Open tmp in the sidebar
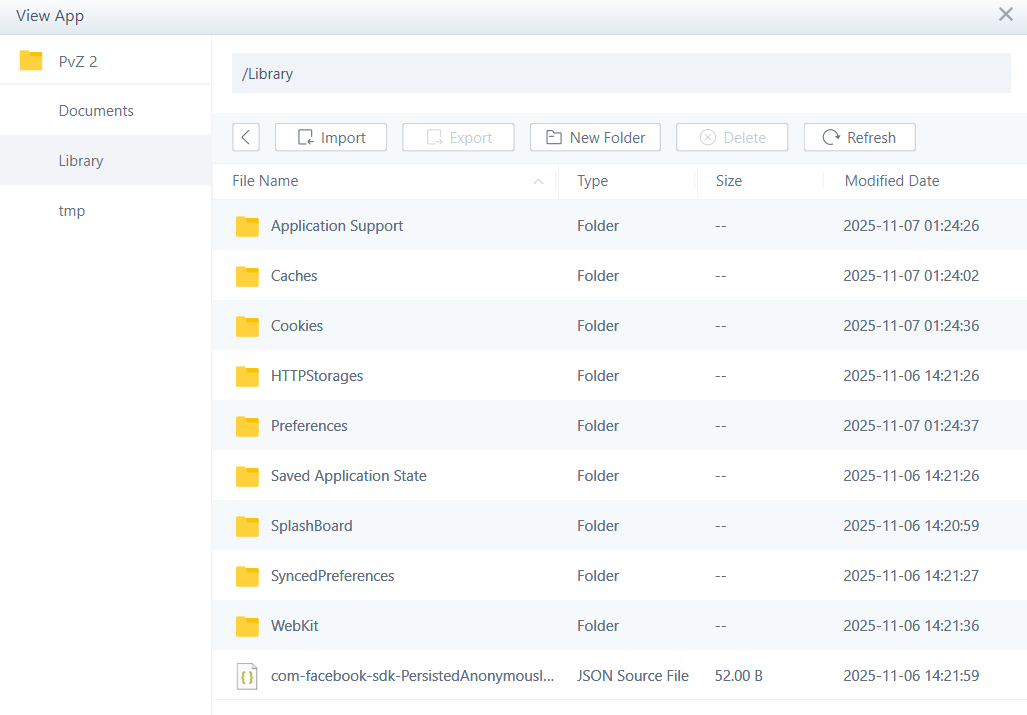This screenshot has height=715, width=1027. click(72, 211)
